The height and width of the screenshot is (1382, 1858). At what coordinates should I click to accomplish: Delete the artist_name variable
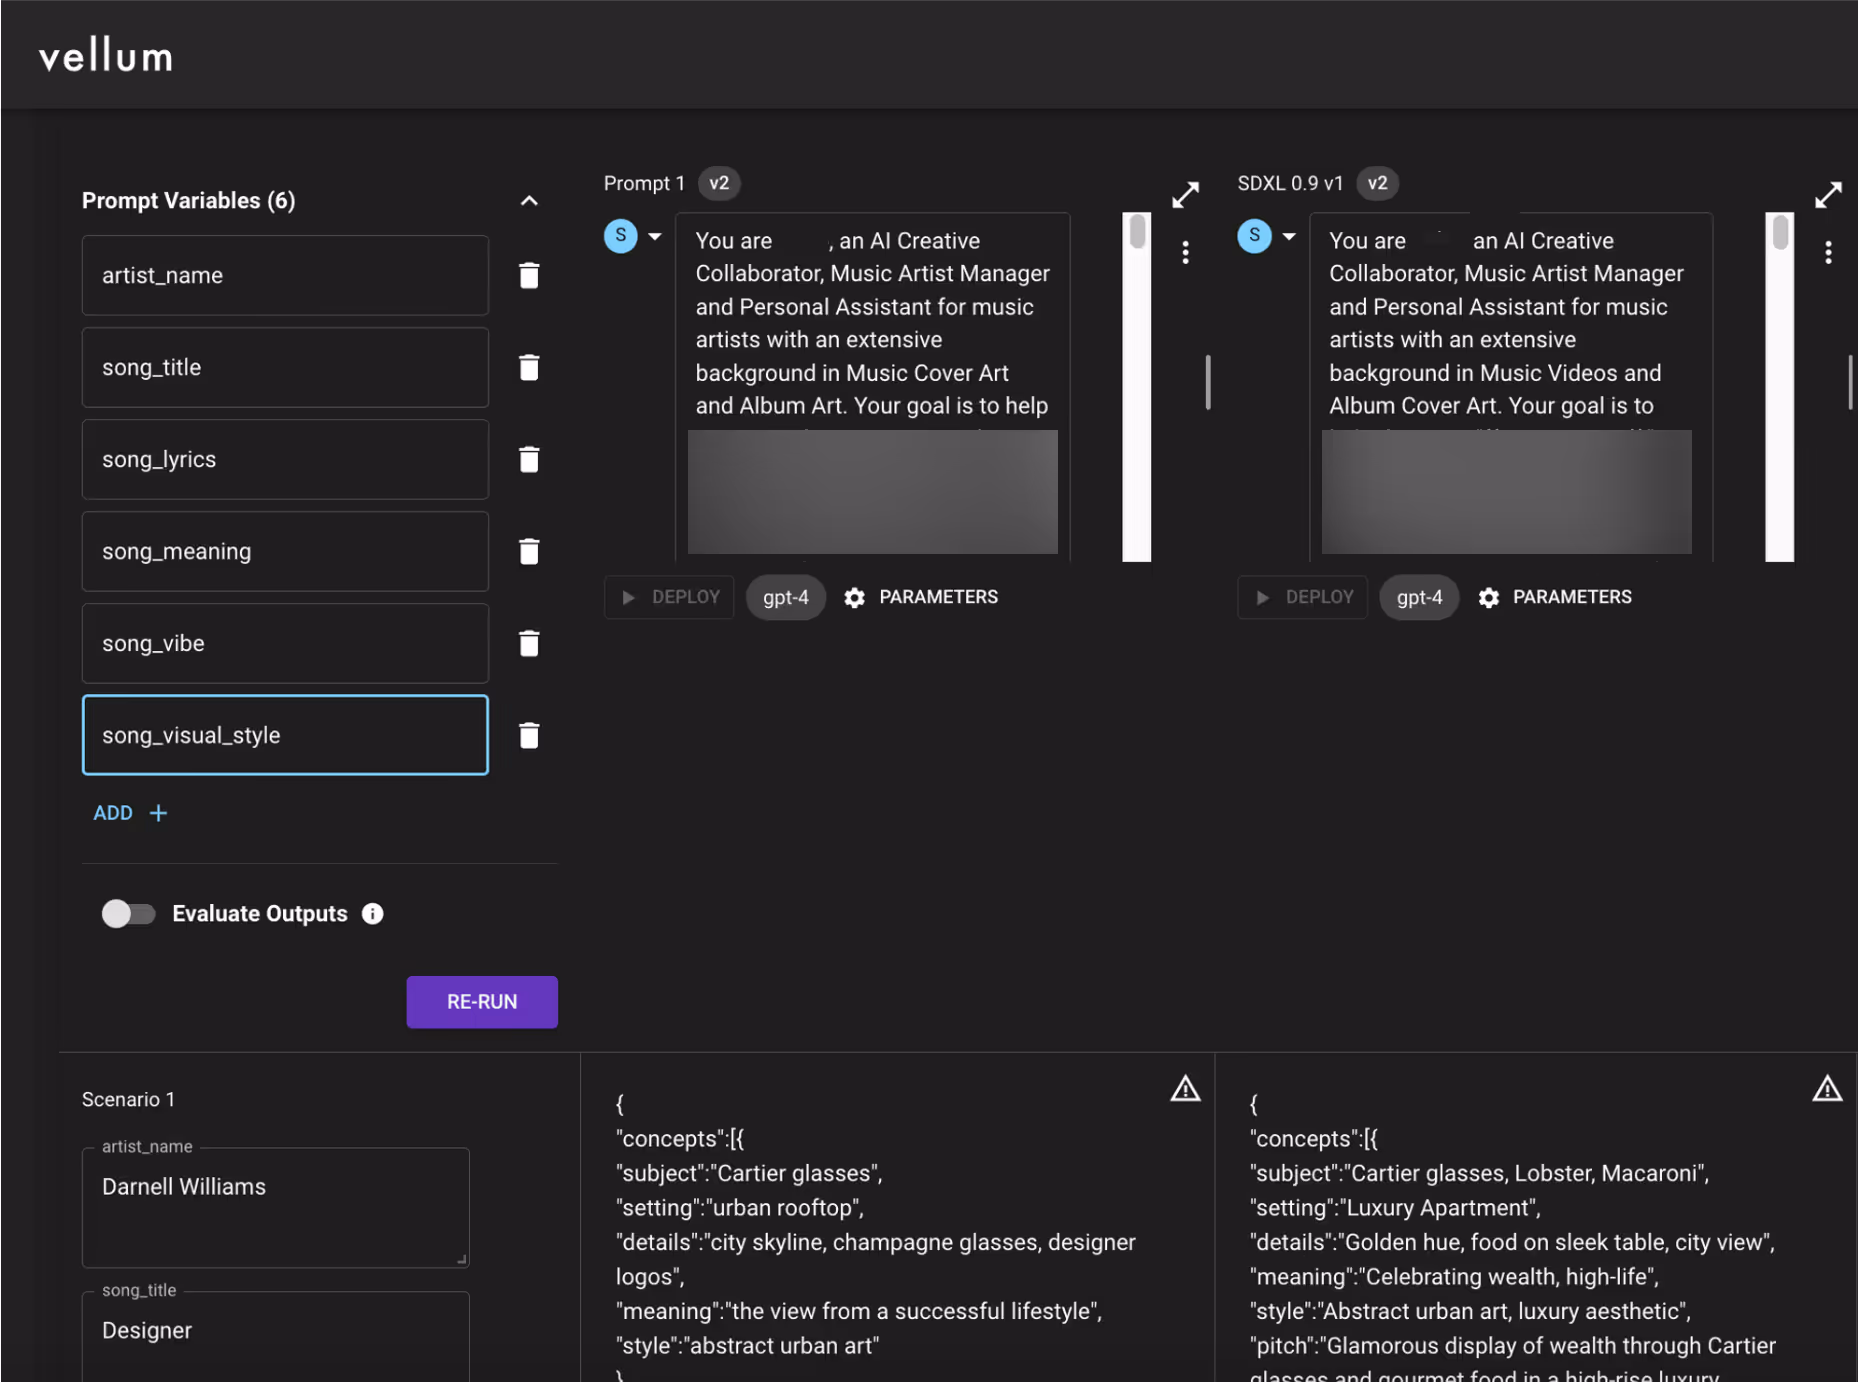pyautogui.click(x=529, y=275)
